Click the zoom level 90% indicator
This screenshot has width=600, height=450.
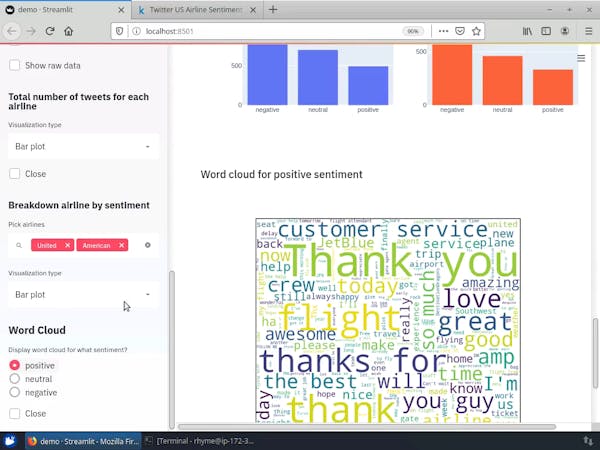(413, 31)
